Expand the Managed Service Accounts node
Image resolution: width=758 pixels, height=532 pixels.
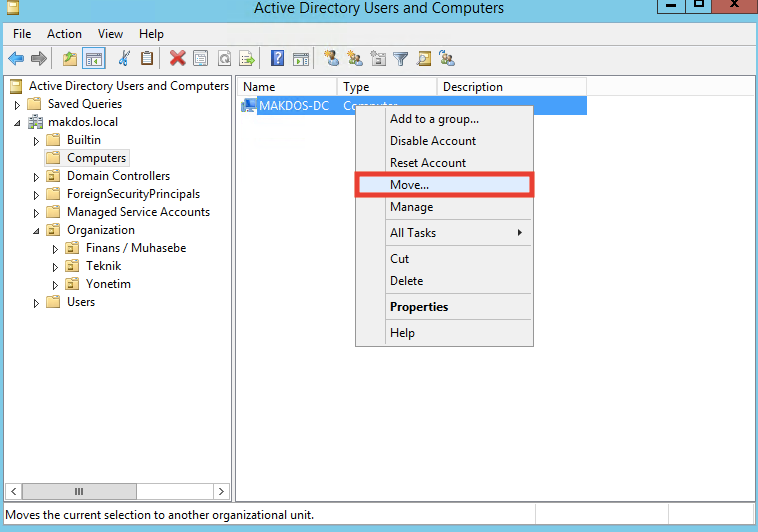(x=36, y=213)
